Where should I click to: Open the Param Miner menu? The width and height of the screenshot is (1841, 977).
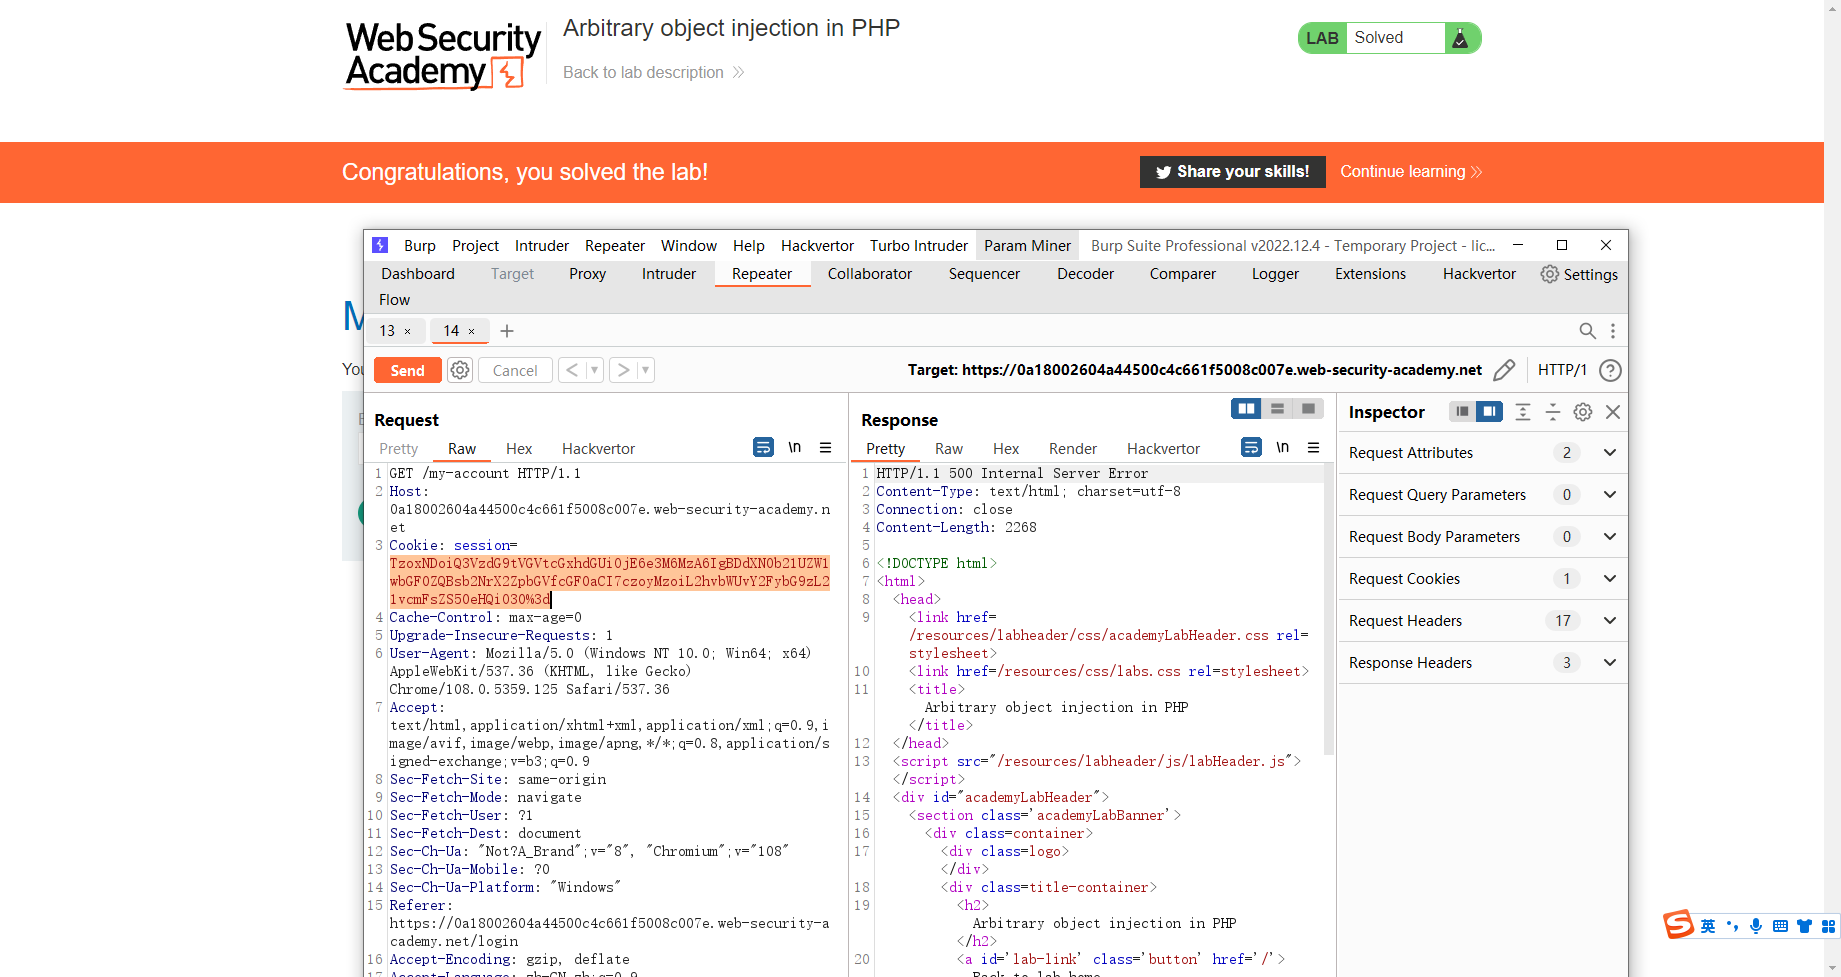[1027, 246]
